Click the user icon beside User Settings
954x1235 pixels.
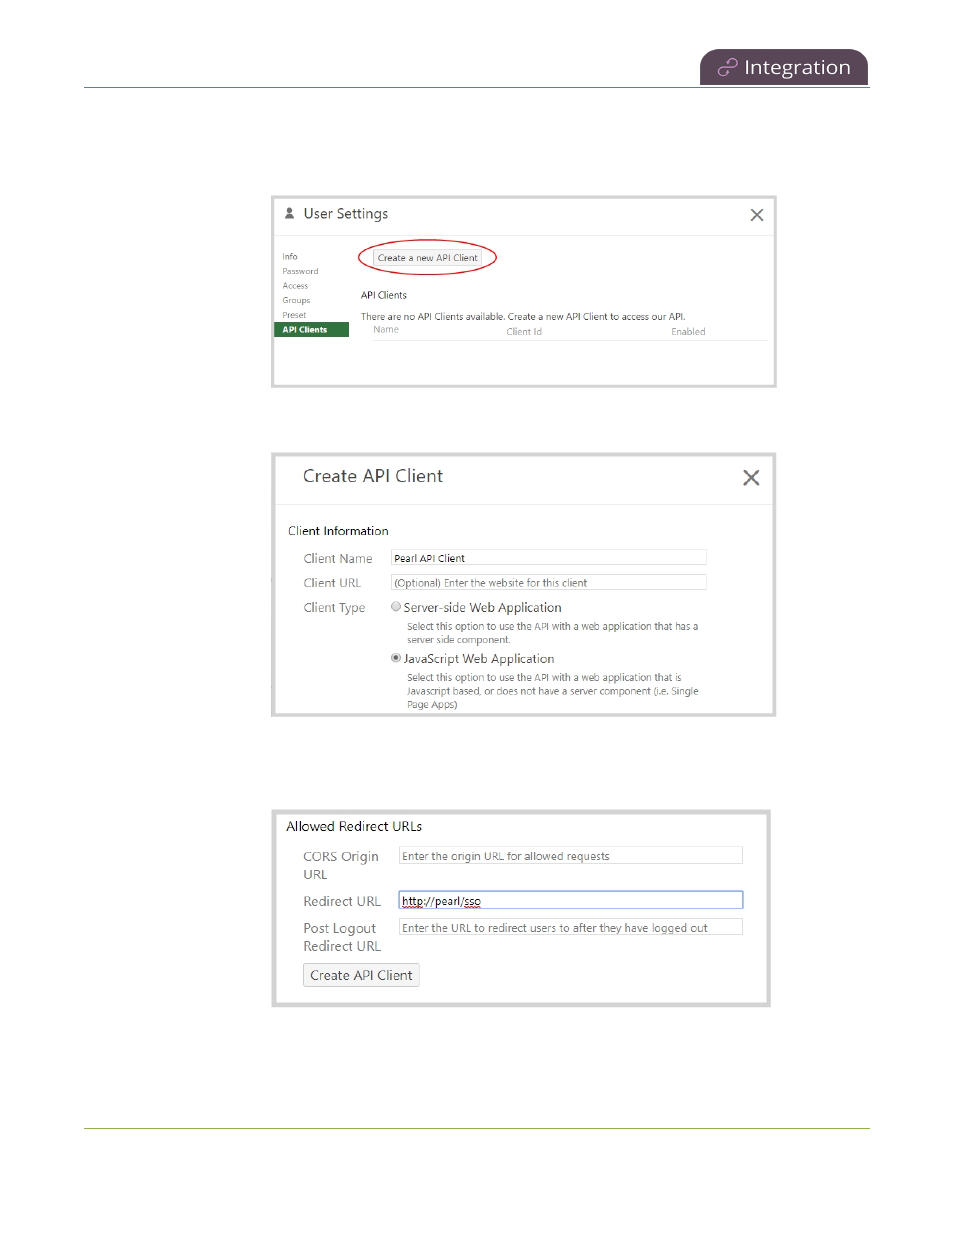[x=289, y=213]
